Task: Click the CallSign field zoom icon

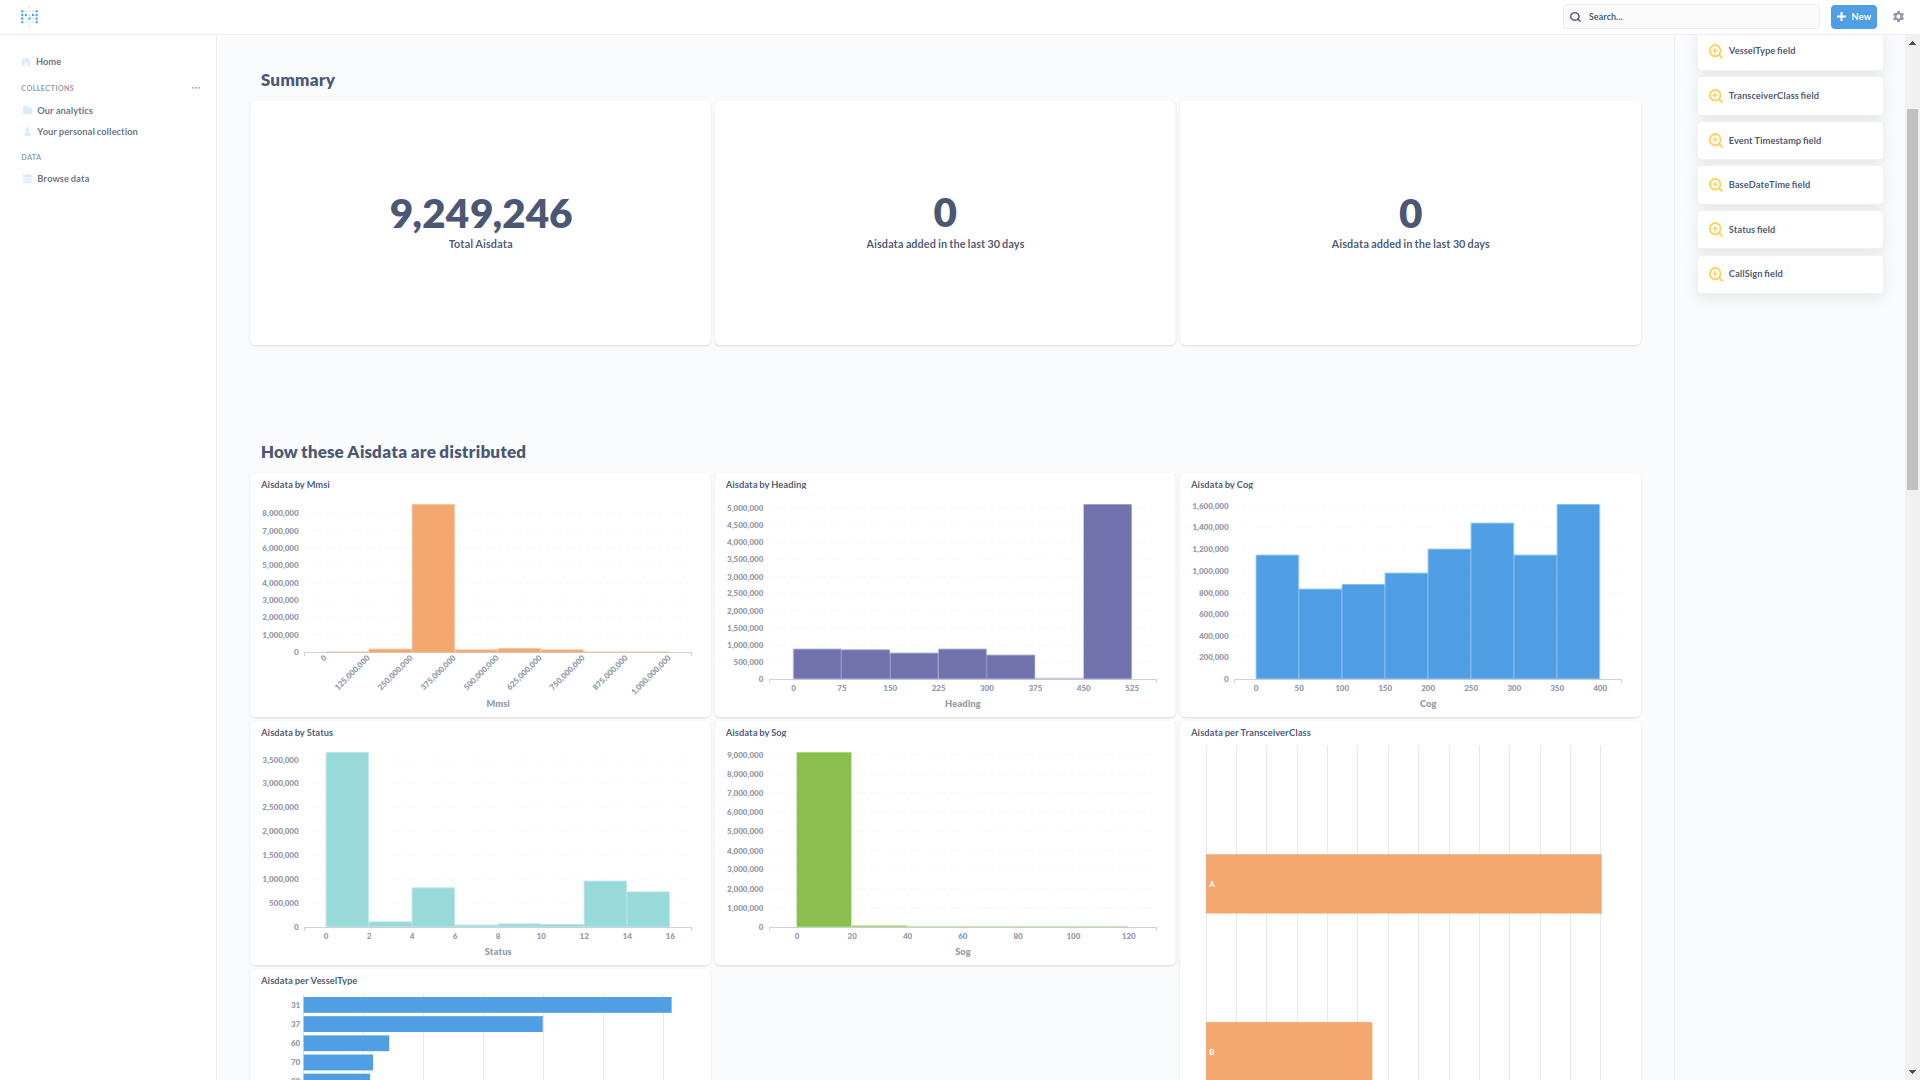Action: [x=1716, y=274]
